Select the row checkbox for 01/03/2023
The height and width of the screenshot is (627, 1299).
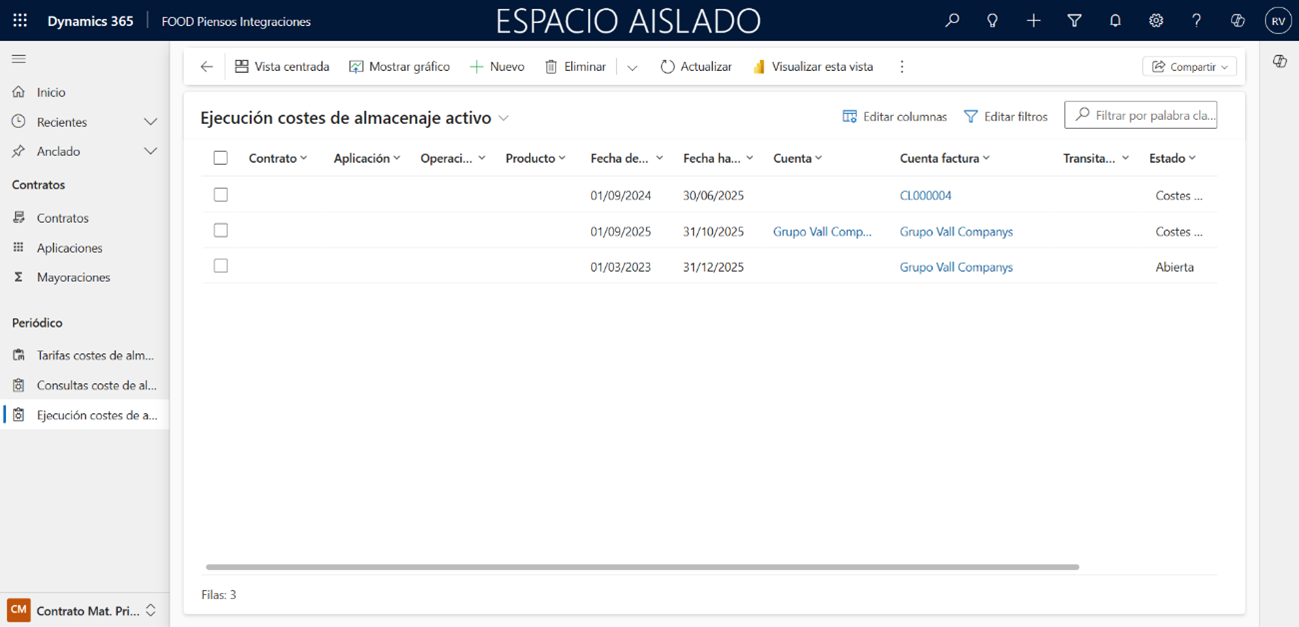[x=221, y=266]
